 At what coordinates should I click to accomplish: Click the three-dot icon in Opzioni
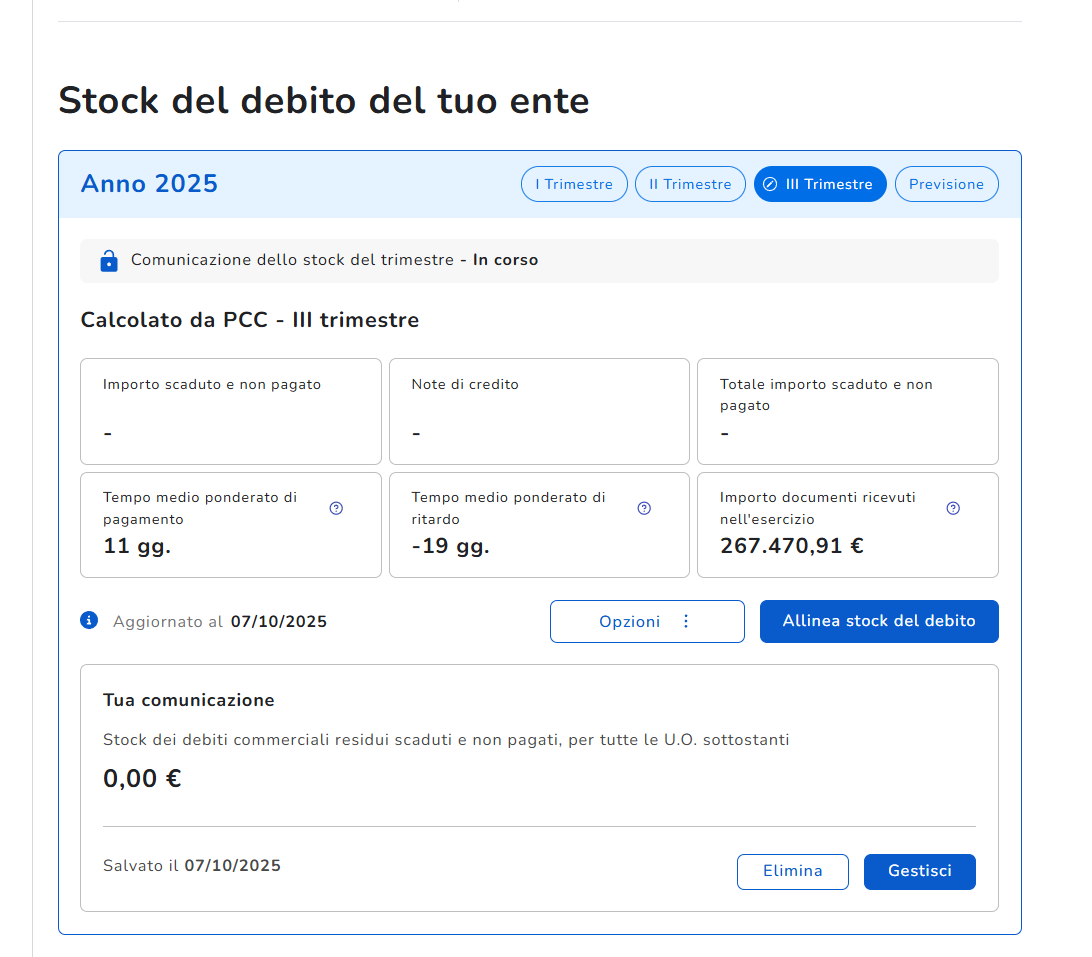pos(686,621)
